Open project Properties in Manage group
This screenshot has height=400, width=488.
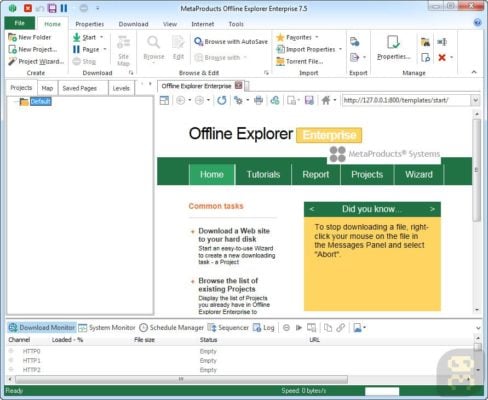click(x=393, y=48)
